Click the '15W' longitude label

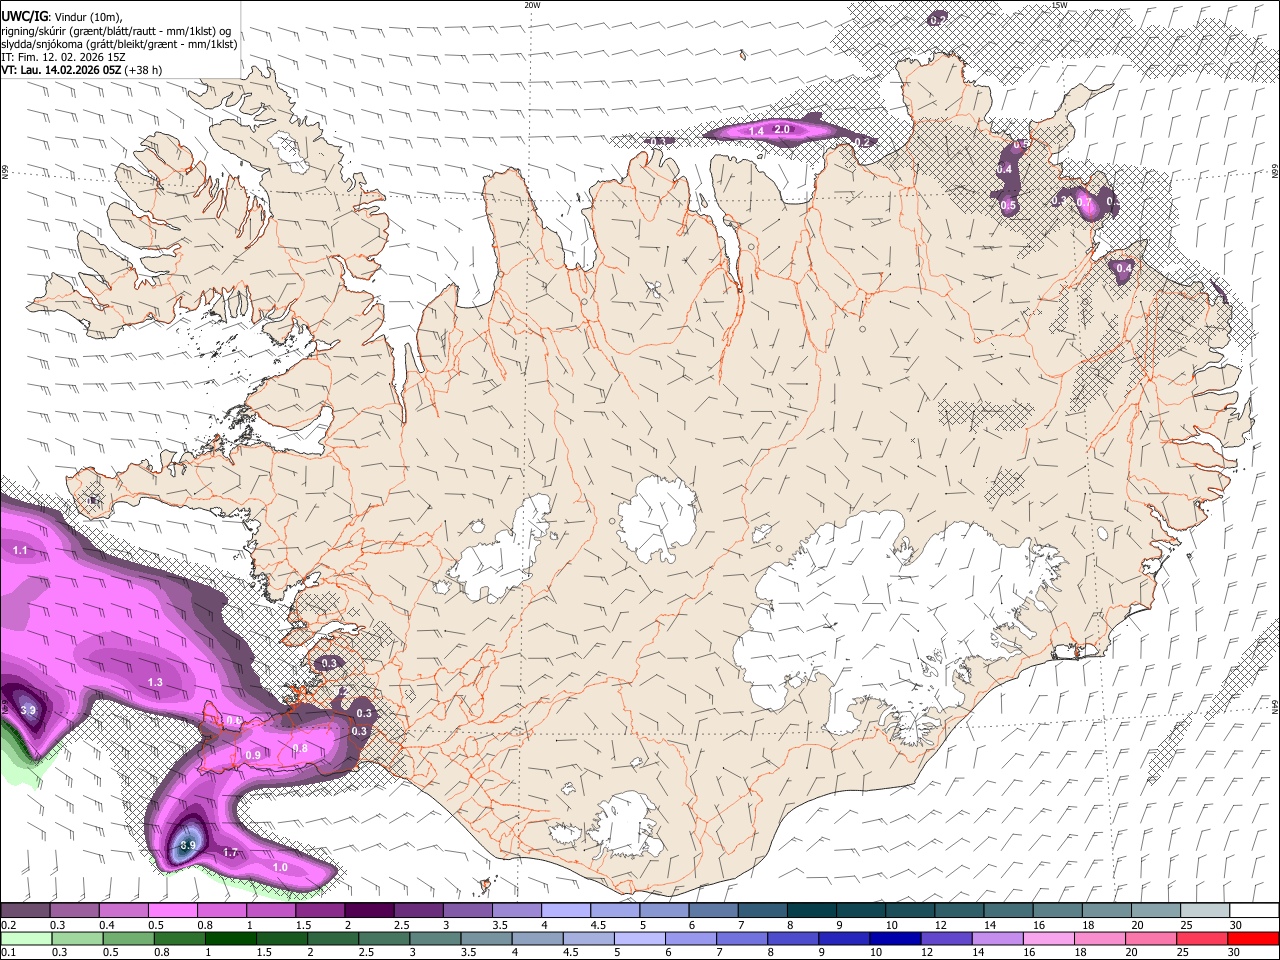click(1060, 5)
